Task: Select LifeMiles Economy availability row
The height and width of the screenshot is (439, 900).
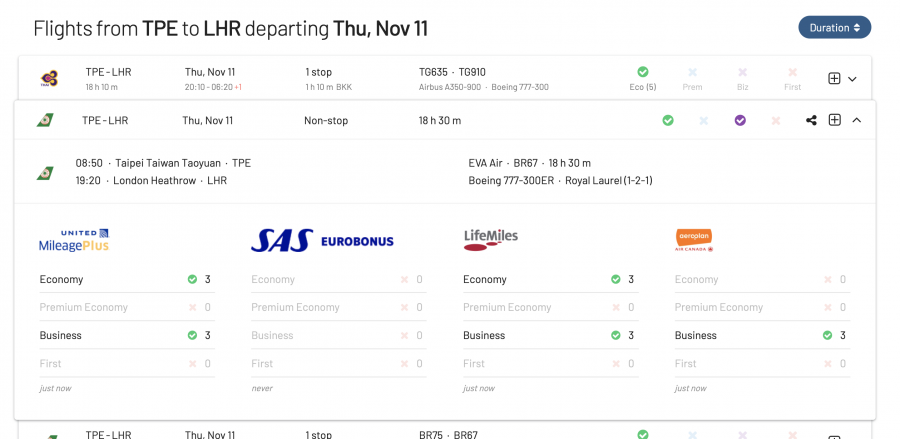Action: [x=549, y=279]
